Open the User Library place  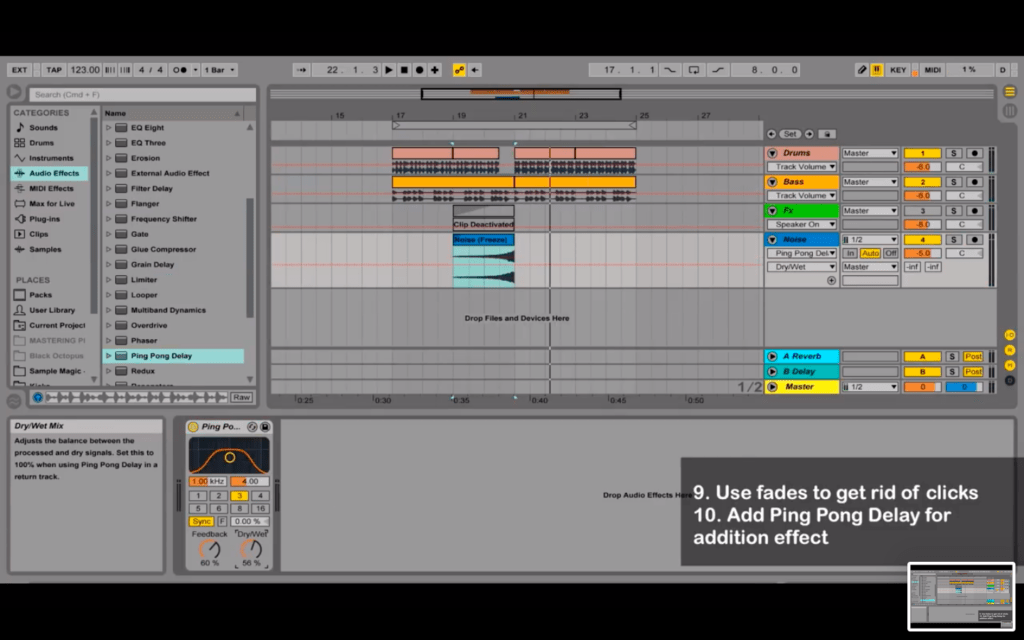click(52, 310)
